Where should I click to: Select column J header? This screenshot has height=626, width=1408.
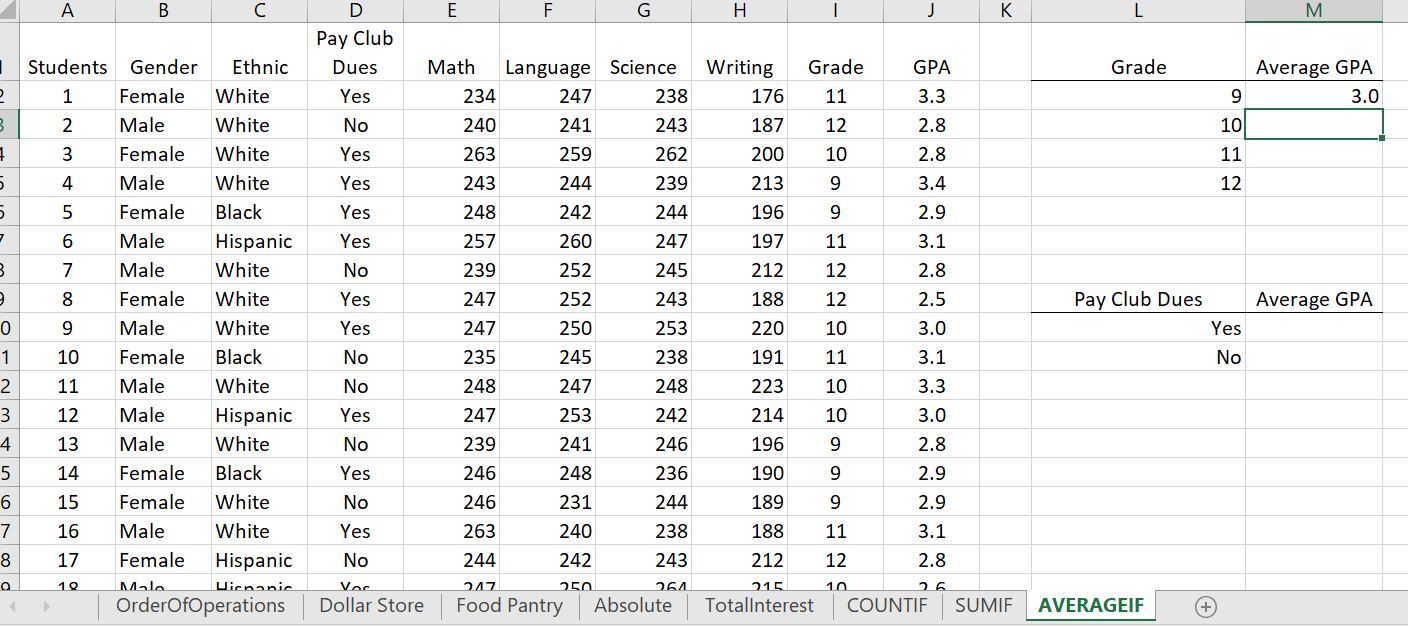click(x=931, y=11)
